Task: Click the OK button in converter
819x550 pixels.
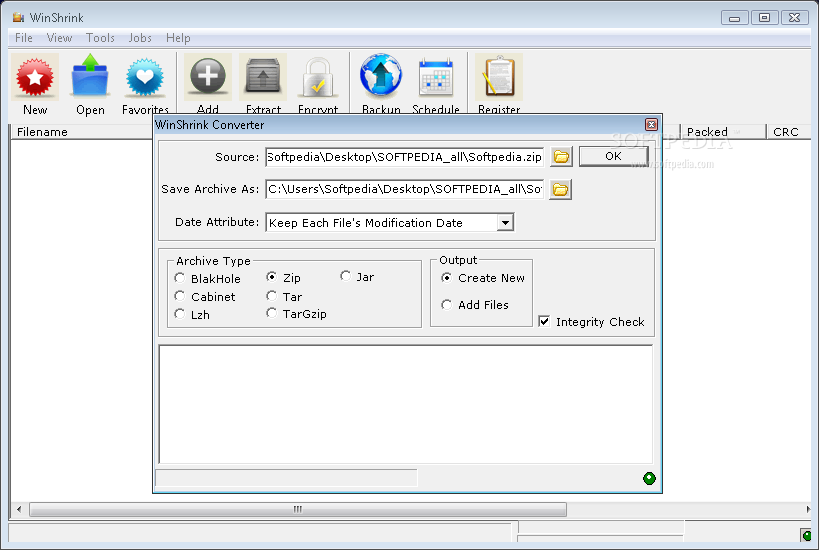Action: [x=614, y=156]
